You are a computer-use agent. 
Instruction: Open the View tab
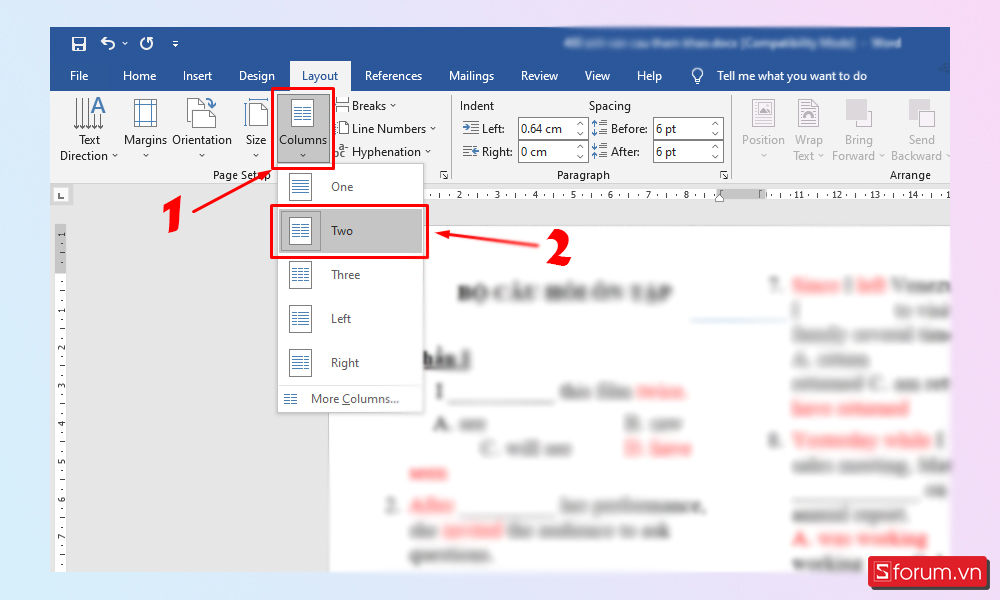597,76
